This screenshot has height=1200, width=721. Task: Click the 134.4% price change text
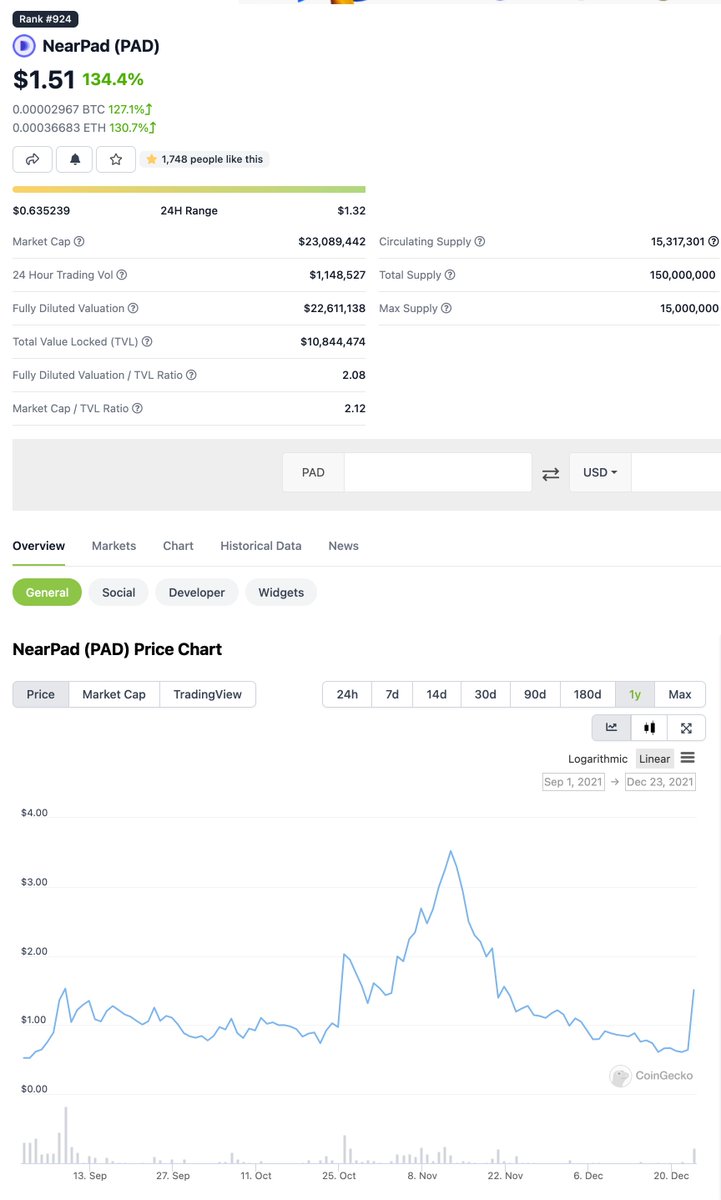coord(113,79)
